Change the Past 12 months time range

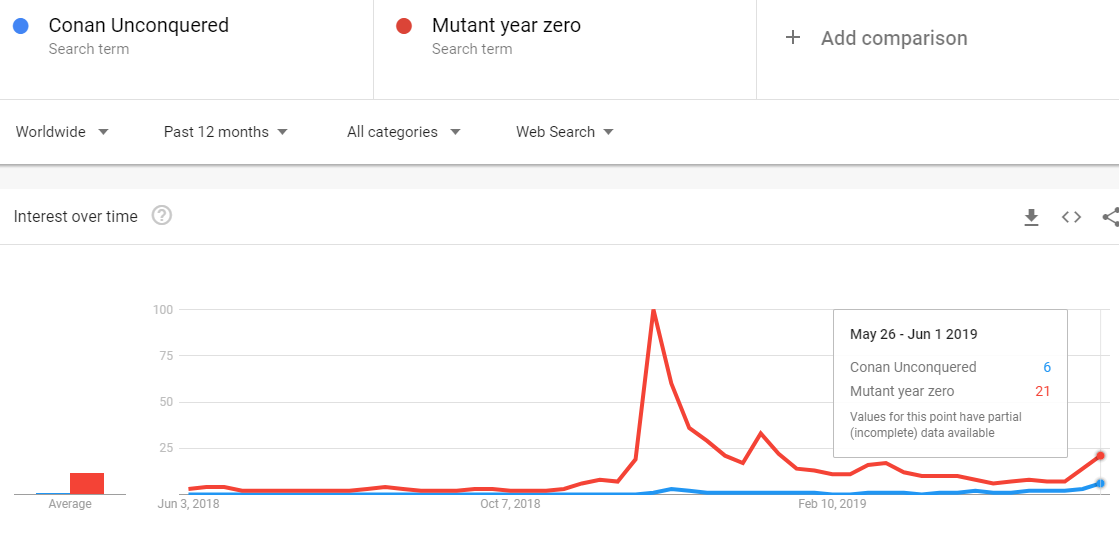tap(226, 132)
